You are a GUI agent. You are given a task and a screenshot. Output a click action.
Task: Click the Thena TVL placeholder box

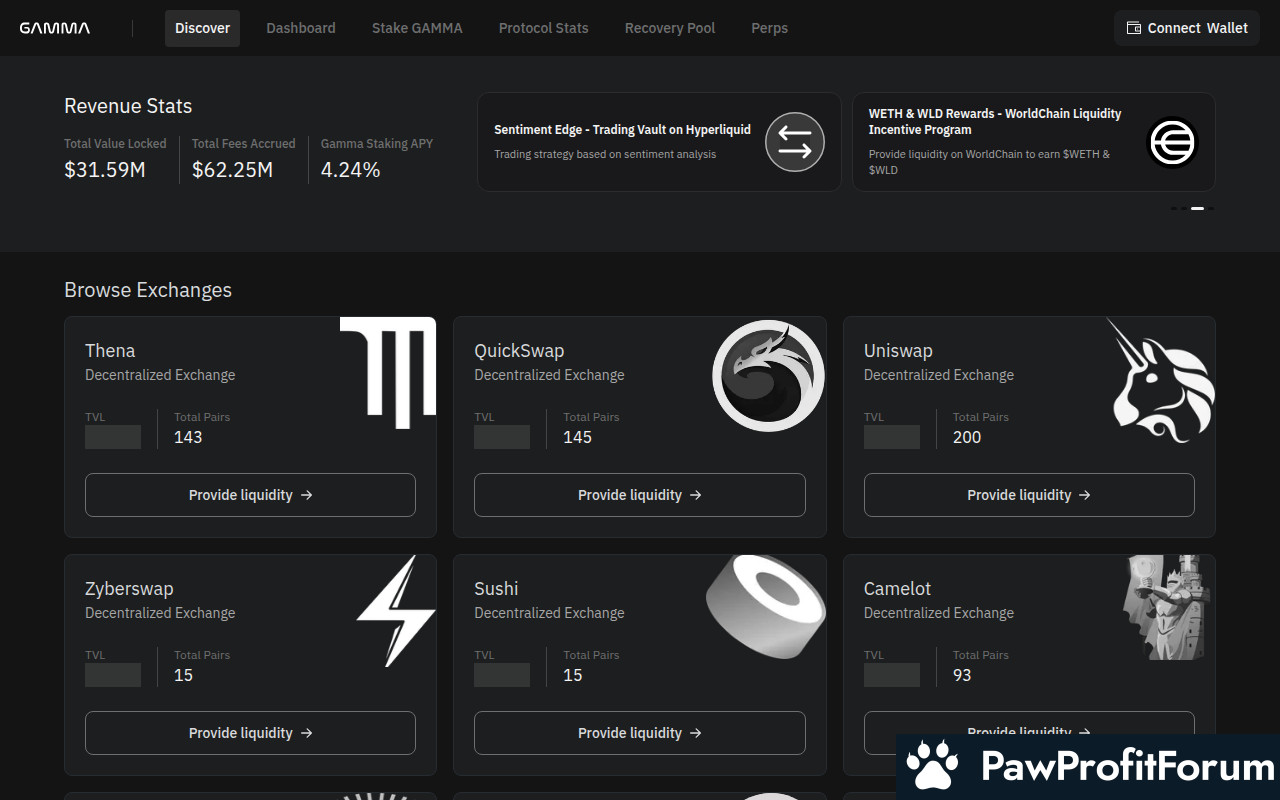pyautogui.click(x=113, y=437)
